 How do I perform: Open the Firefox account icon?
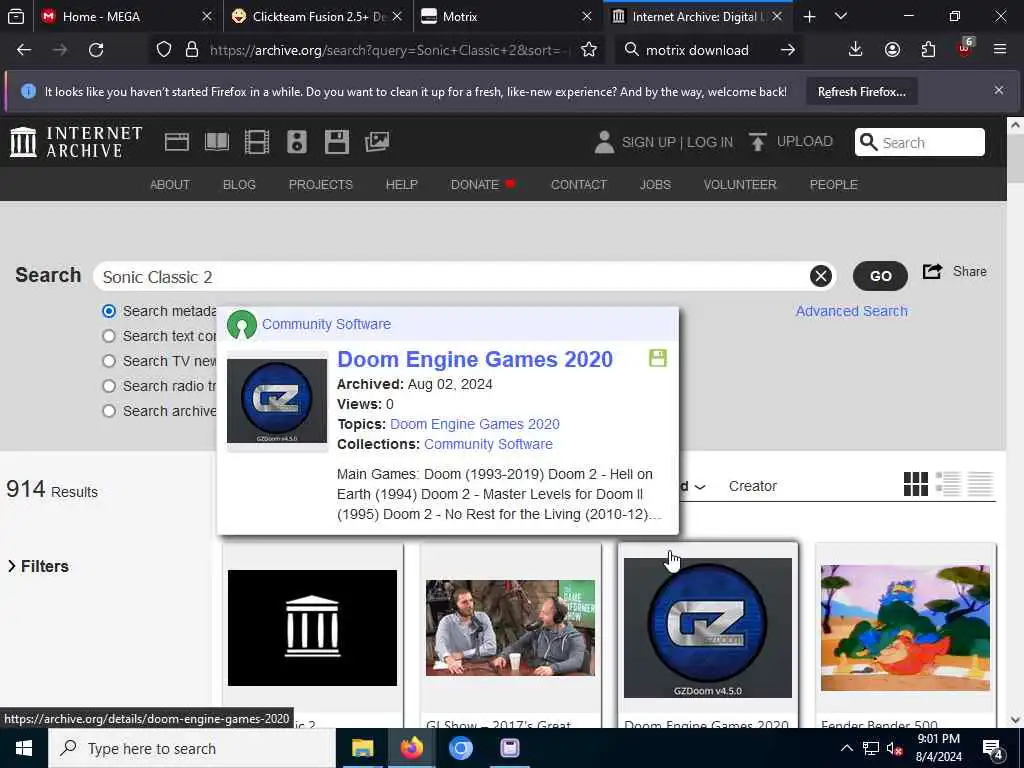click(892, 50)
